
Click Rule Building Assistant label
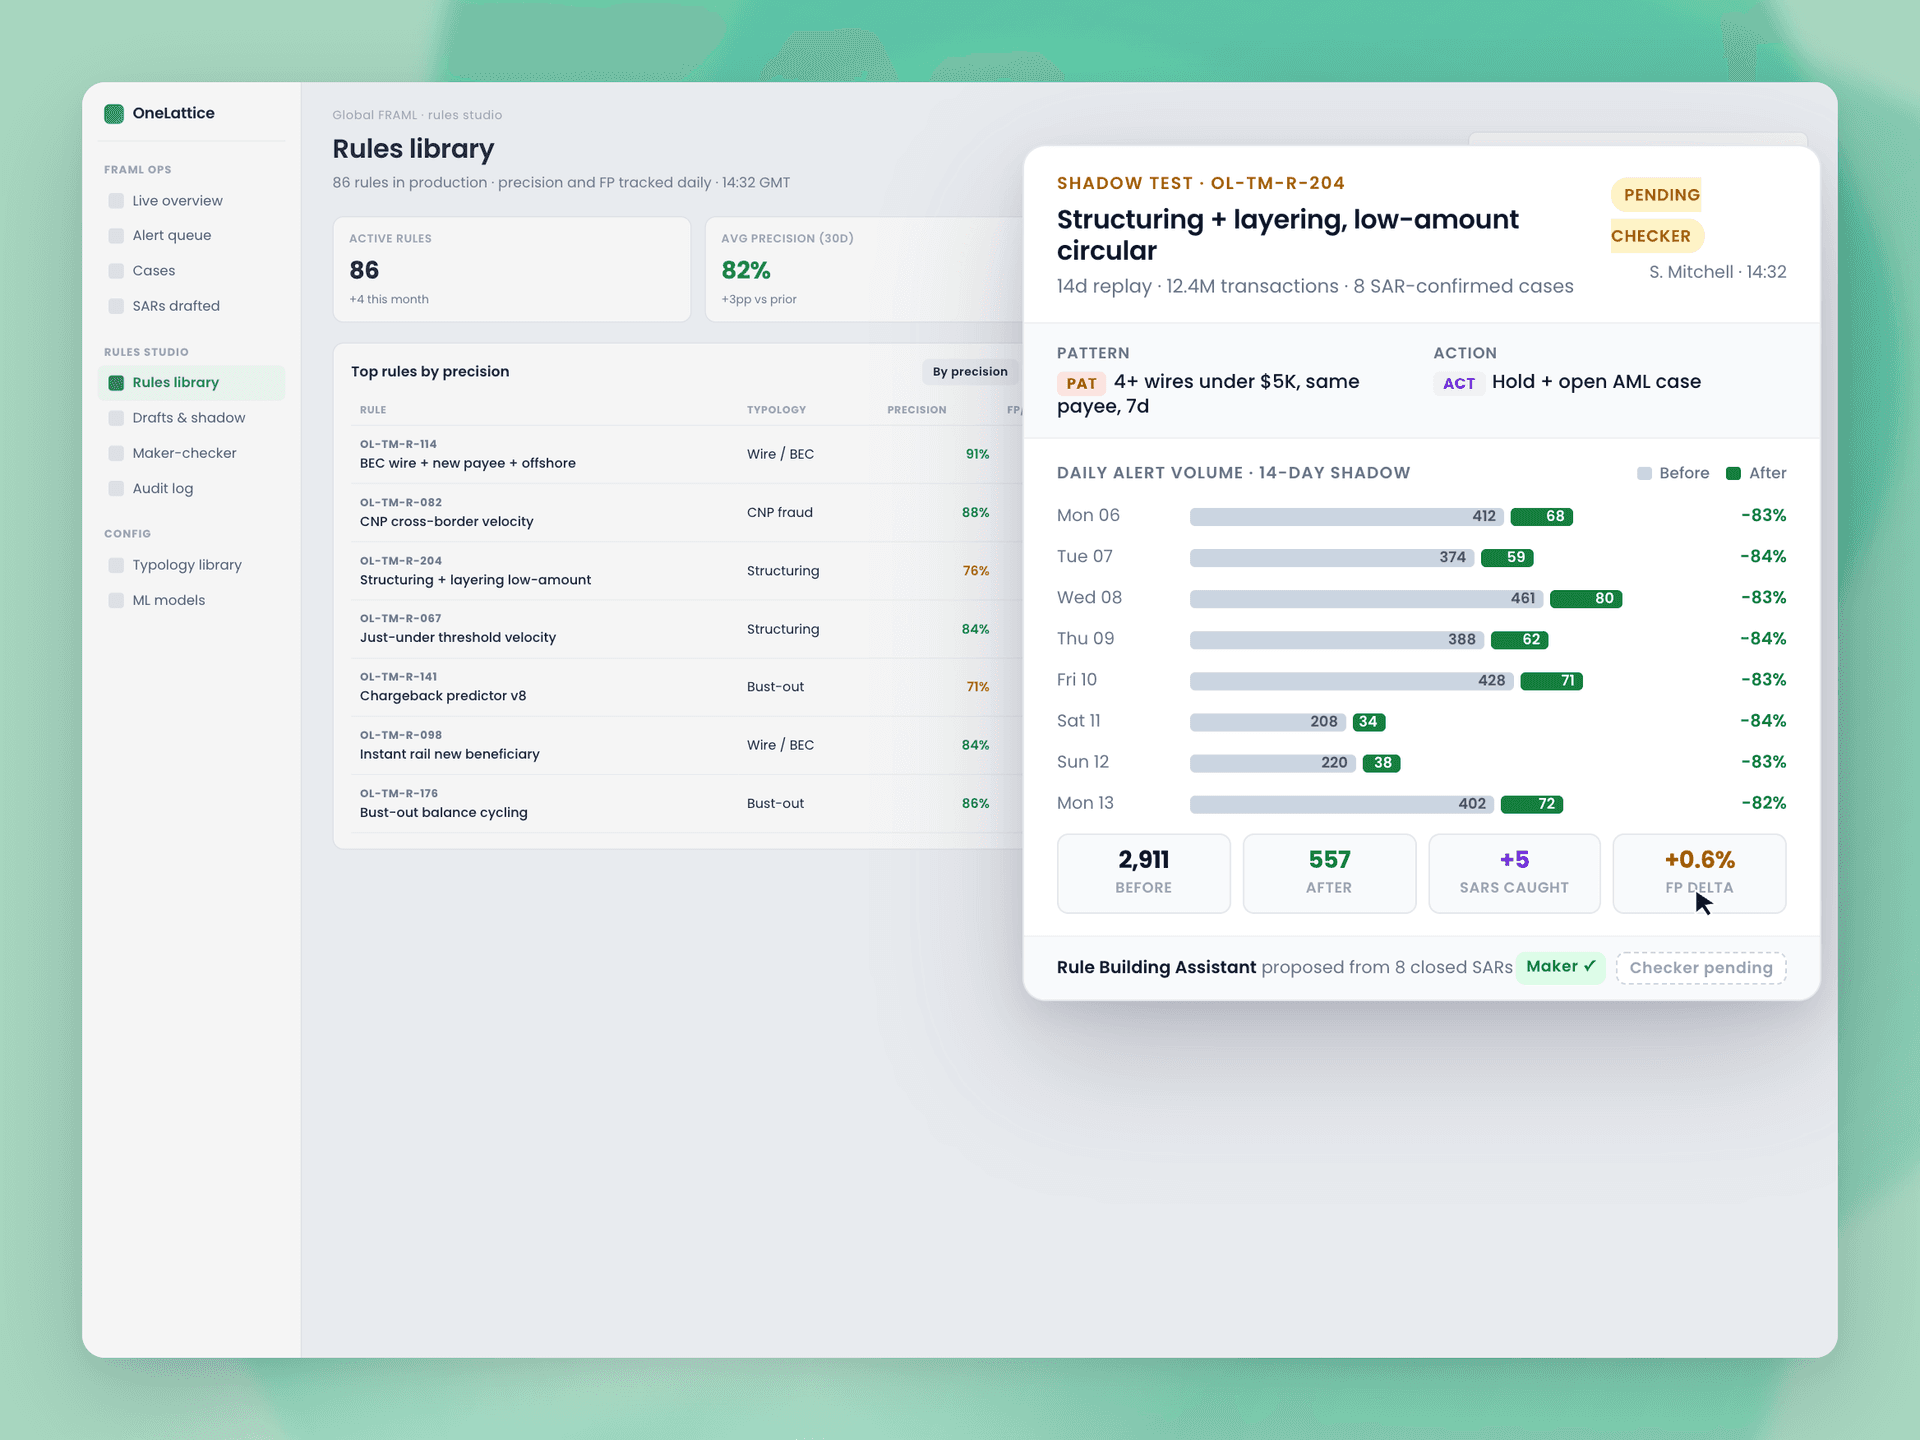click(1156, 967)
